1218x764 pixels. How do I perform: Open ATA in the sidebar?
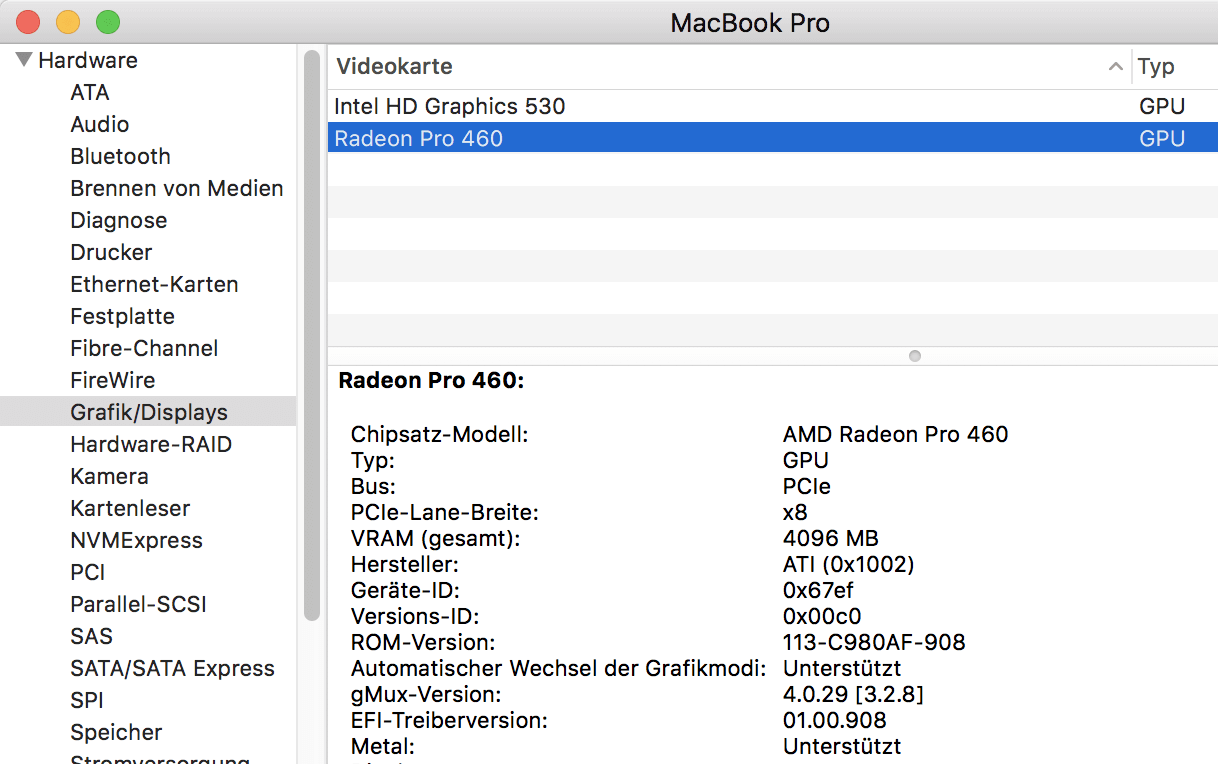(x=90, y=92)
